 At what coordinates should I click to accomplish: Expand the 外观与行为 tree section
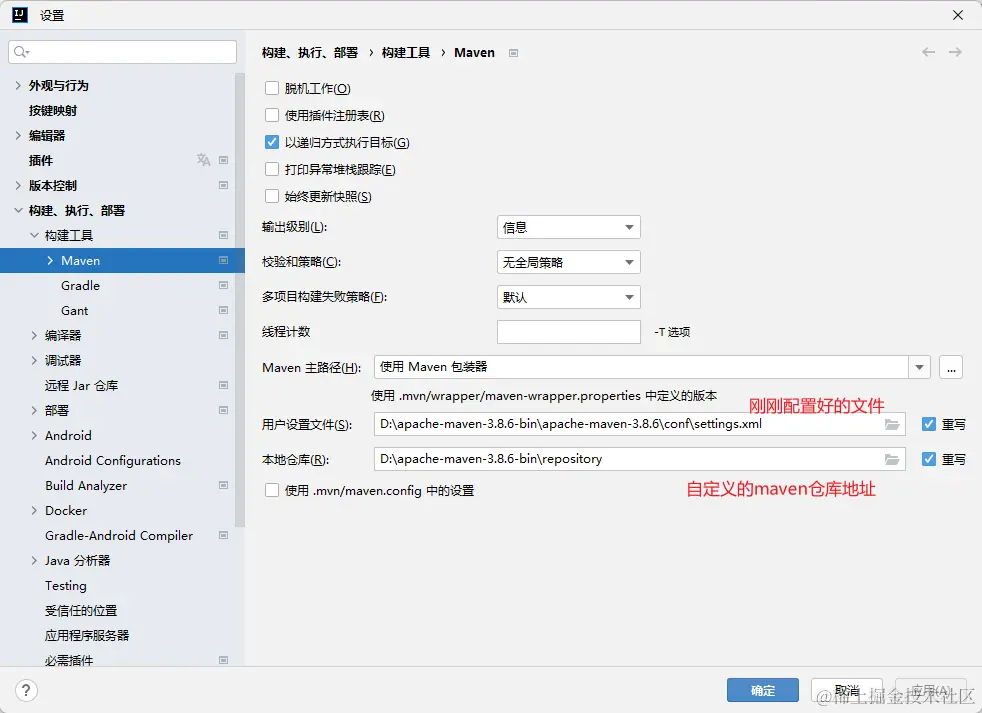[x=20, y=85]
